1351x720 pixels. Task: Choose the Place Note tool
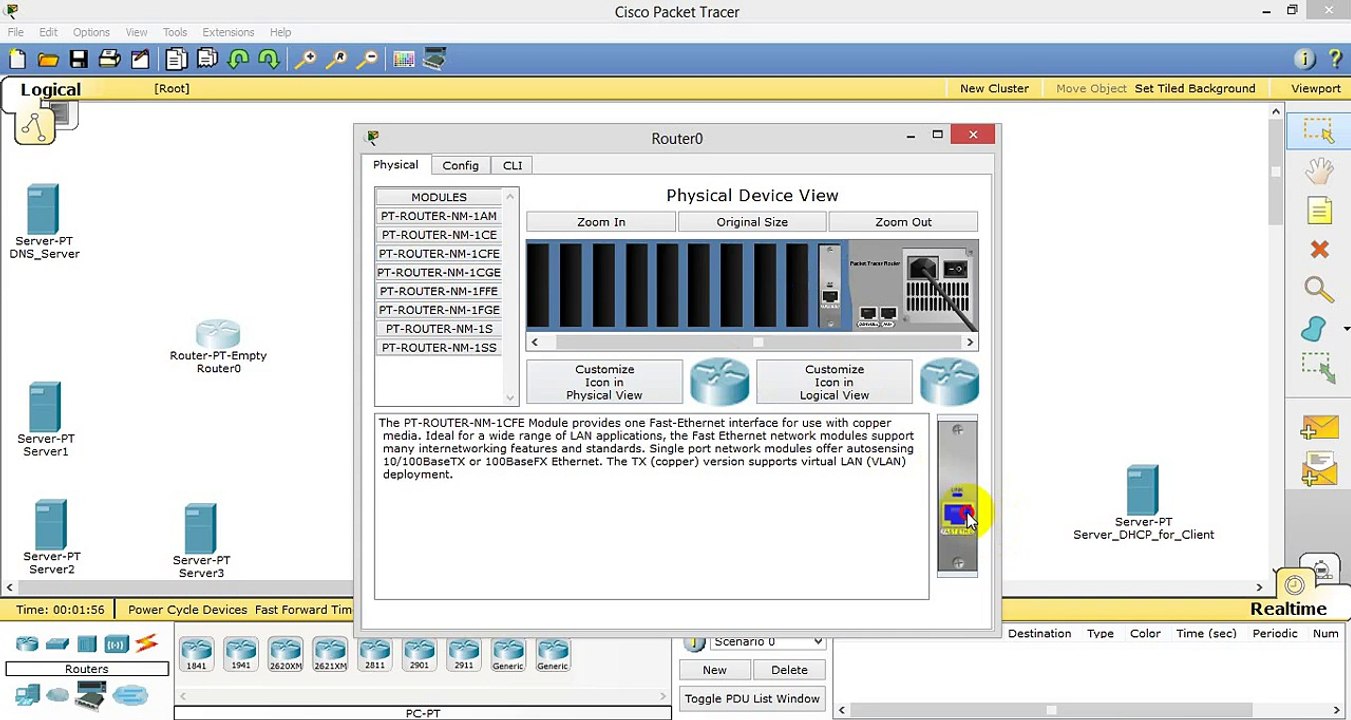1319,210
